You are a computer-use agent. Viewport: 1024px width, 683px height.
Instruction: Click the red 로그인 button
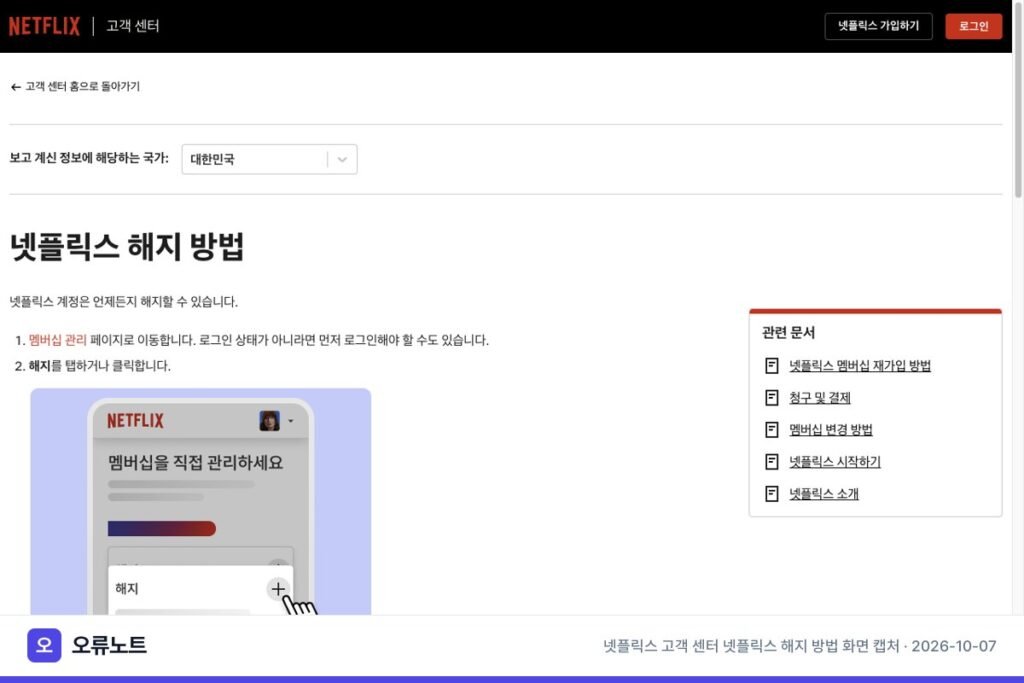[973, 26]
